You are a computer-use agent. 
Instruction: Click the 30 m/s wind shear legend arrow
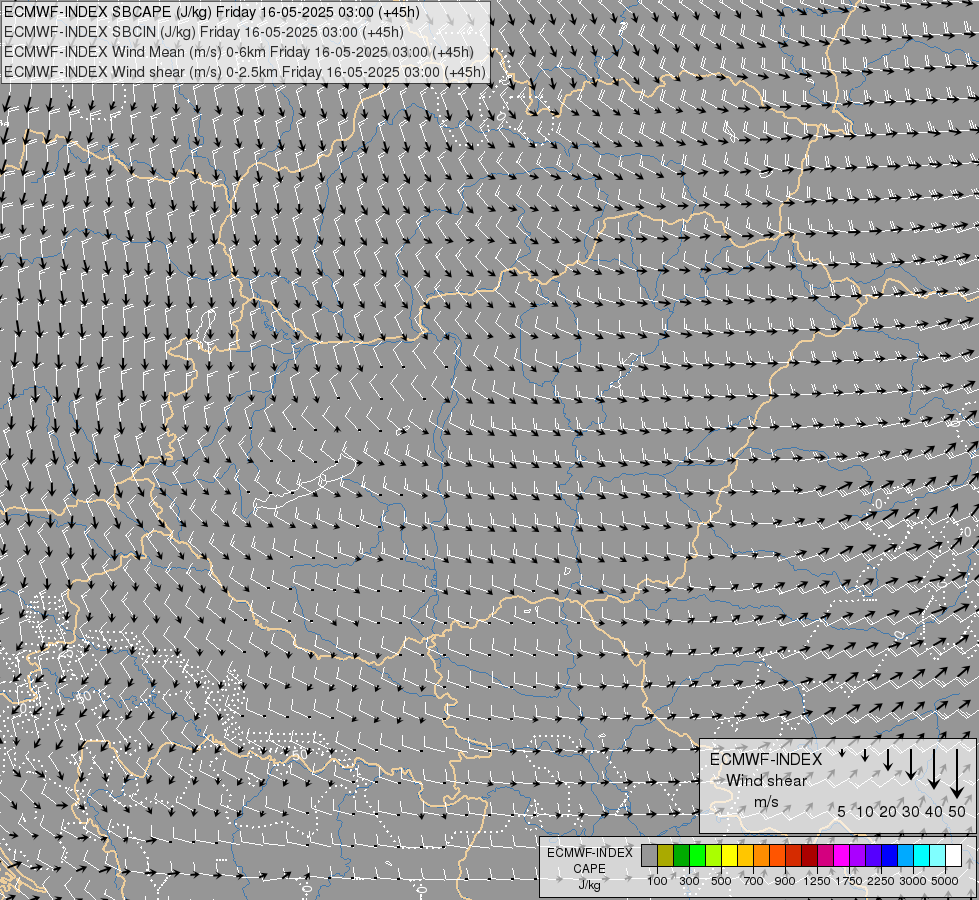(x=911, y=764)
